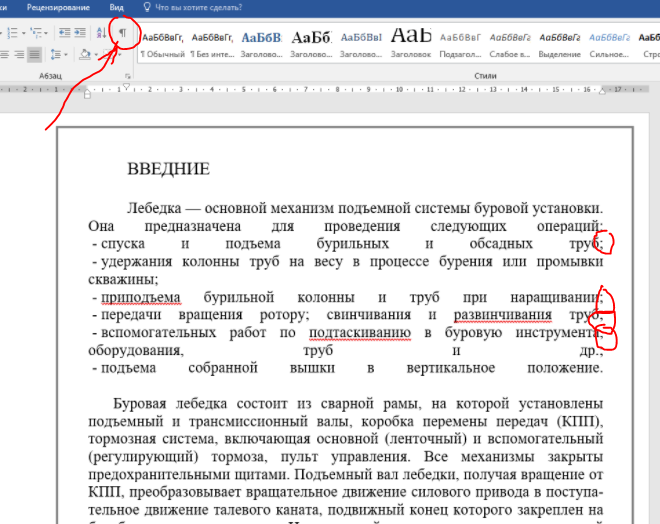The image size is (660, 524).
Task: Toggle Justify text alignment
Action: [34, 54]
